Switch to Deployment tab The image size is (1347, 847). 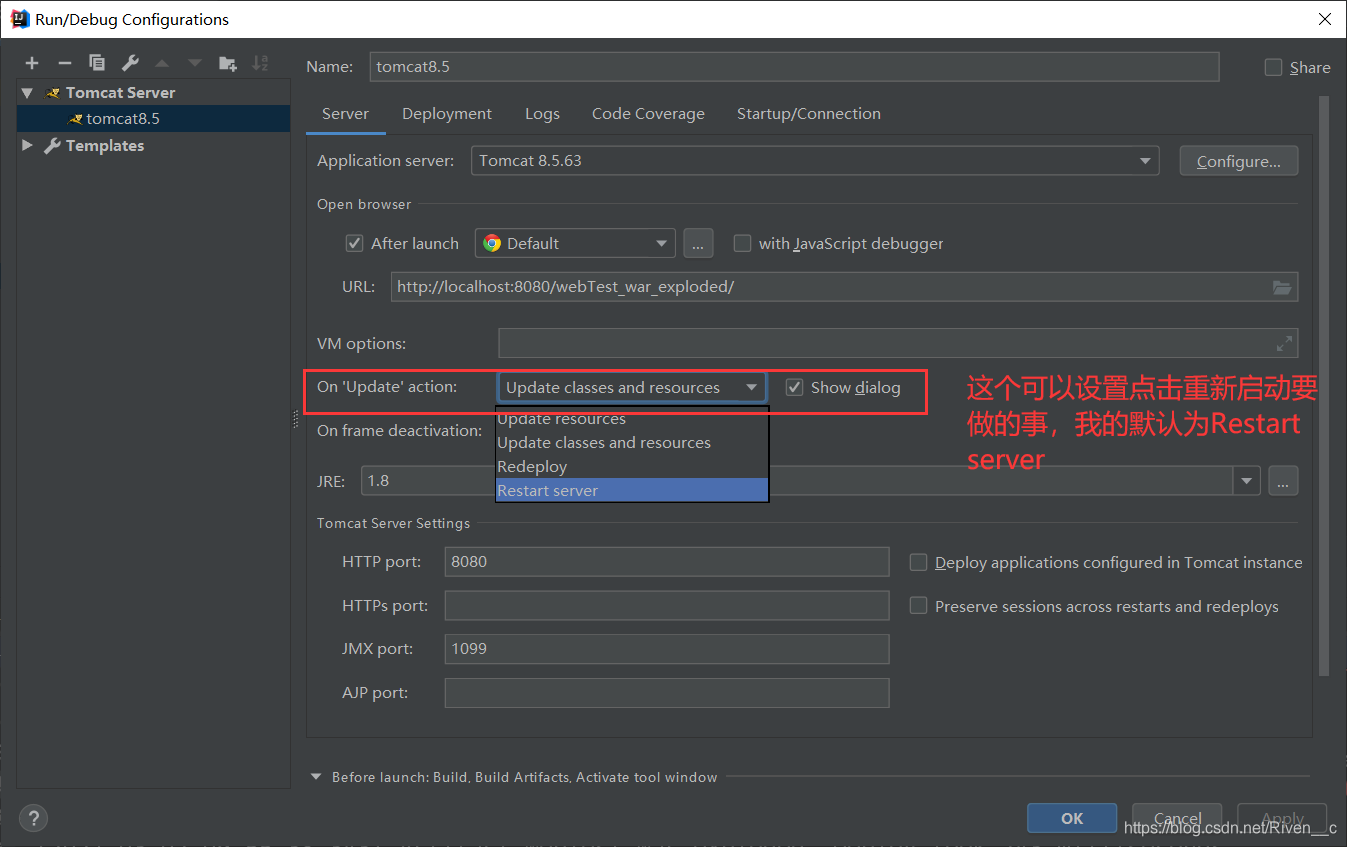[447, 114]
